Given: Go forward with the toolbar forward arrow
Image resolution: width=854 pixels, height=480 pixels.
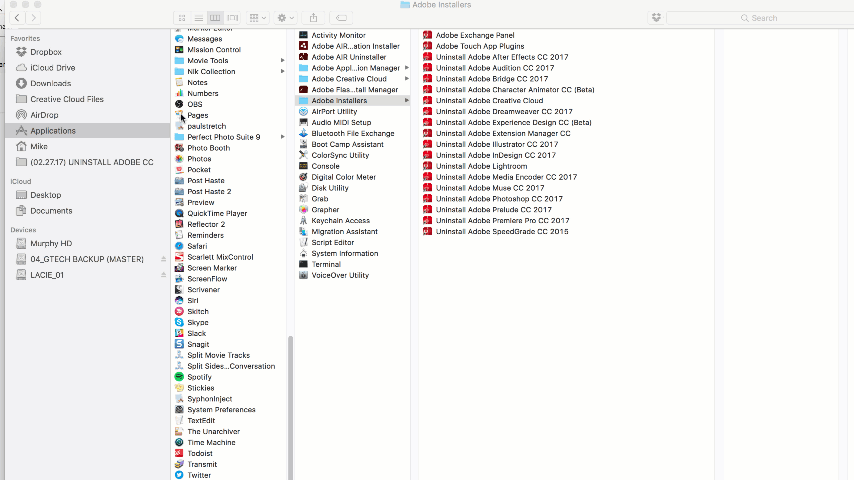Looking at the screenshot, I should [33, 18].
